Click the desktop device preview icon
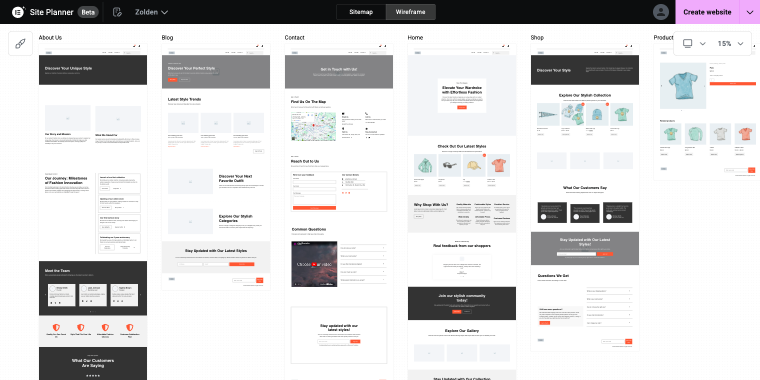 point(687,44)
